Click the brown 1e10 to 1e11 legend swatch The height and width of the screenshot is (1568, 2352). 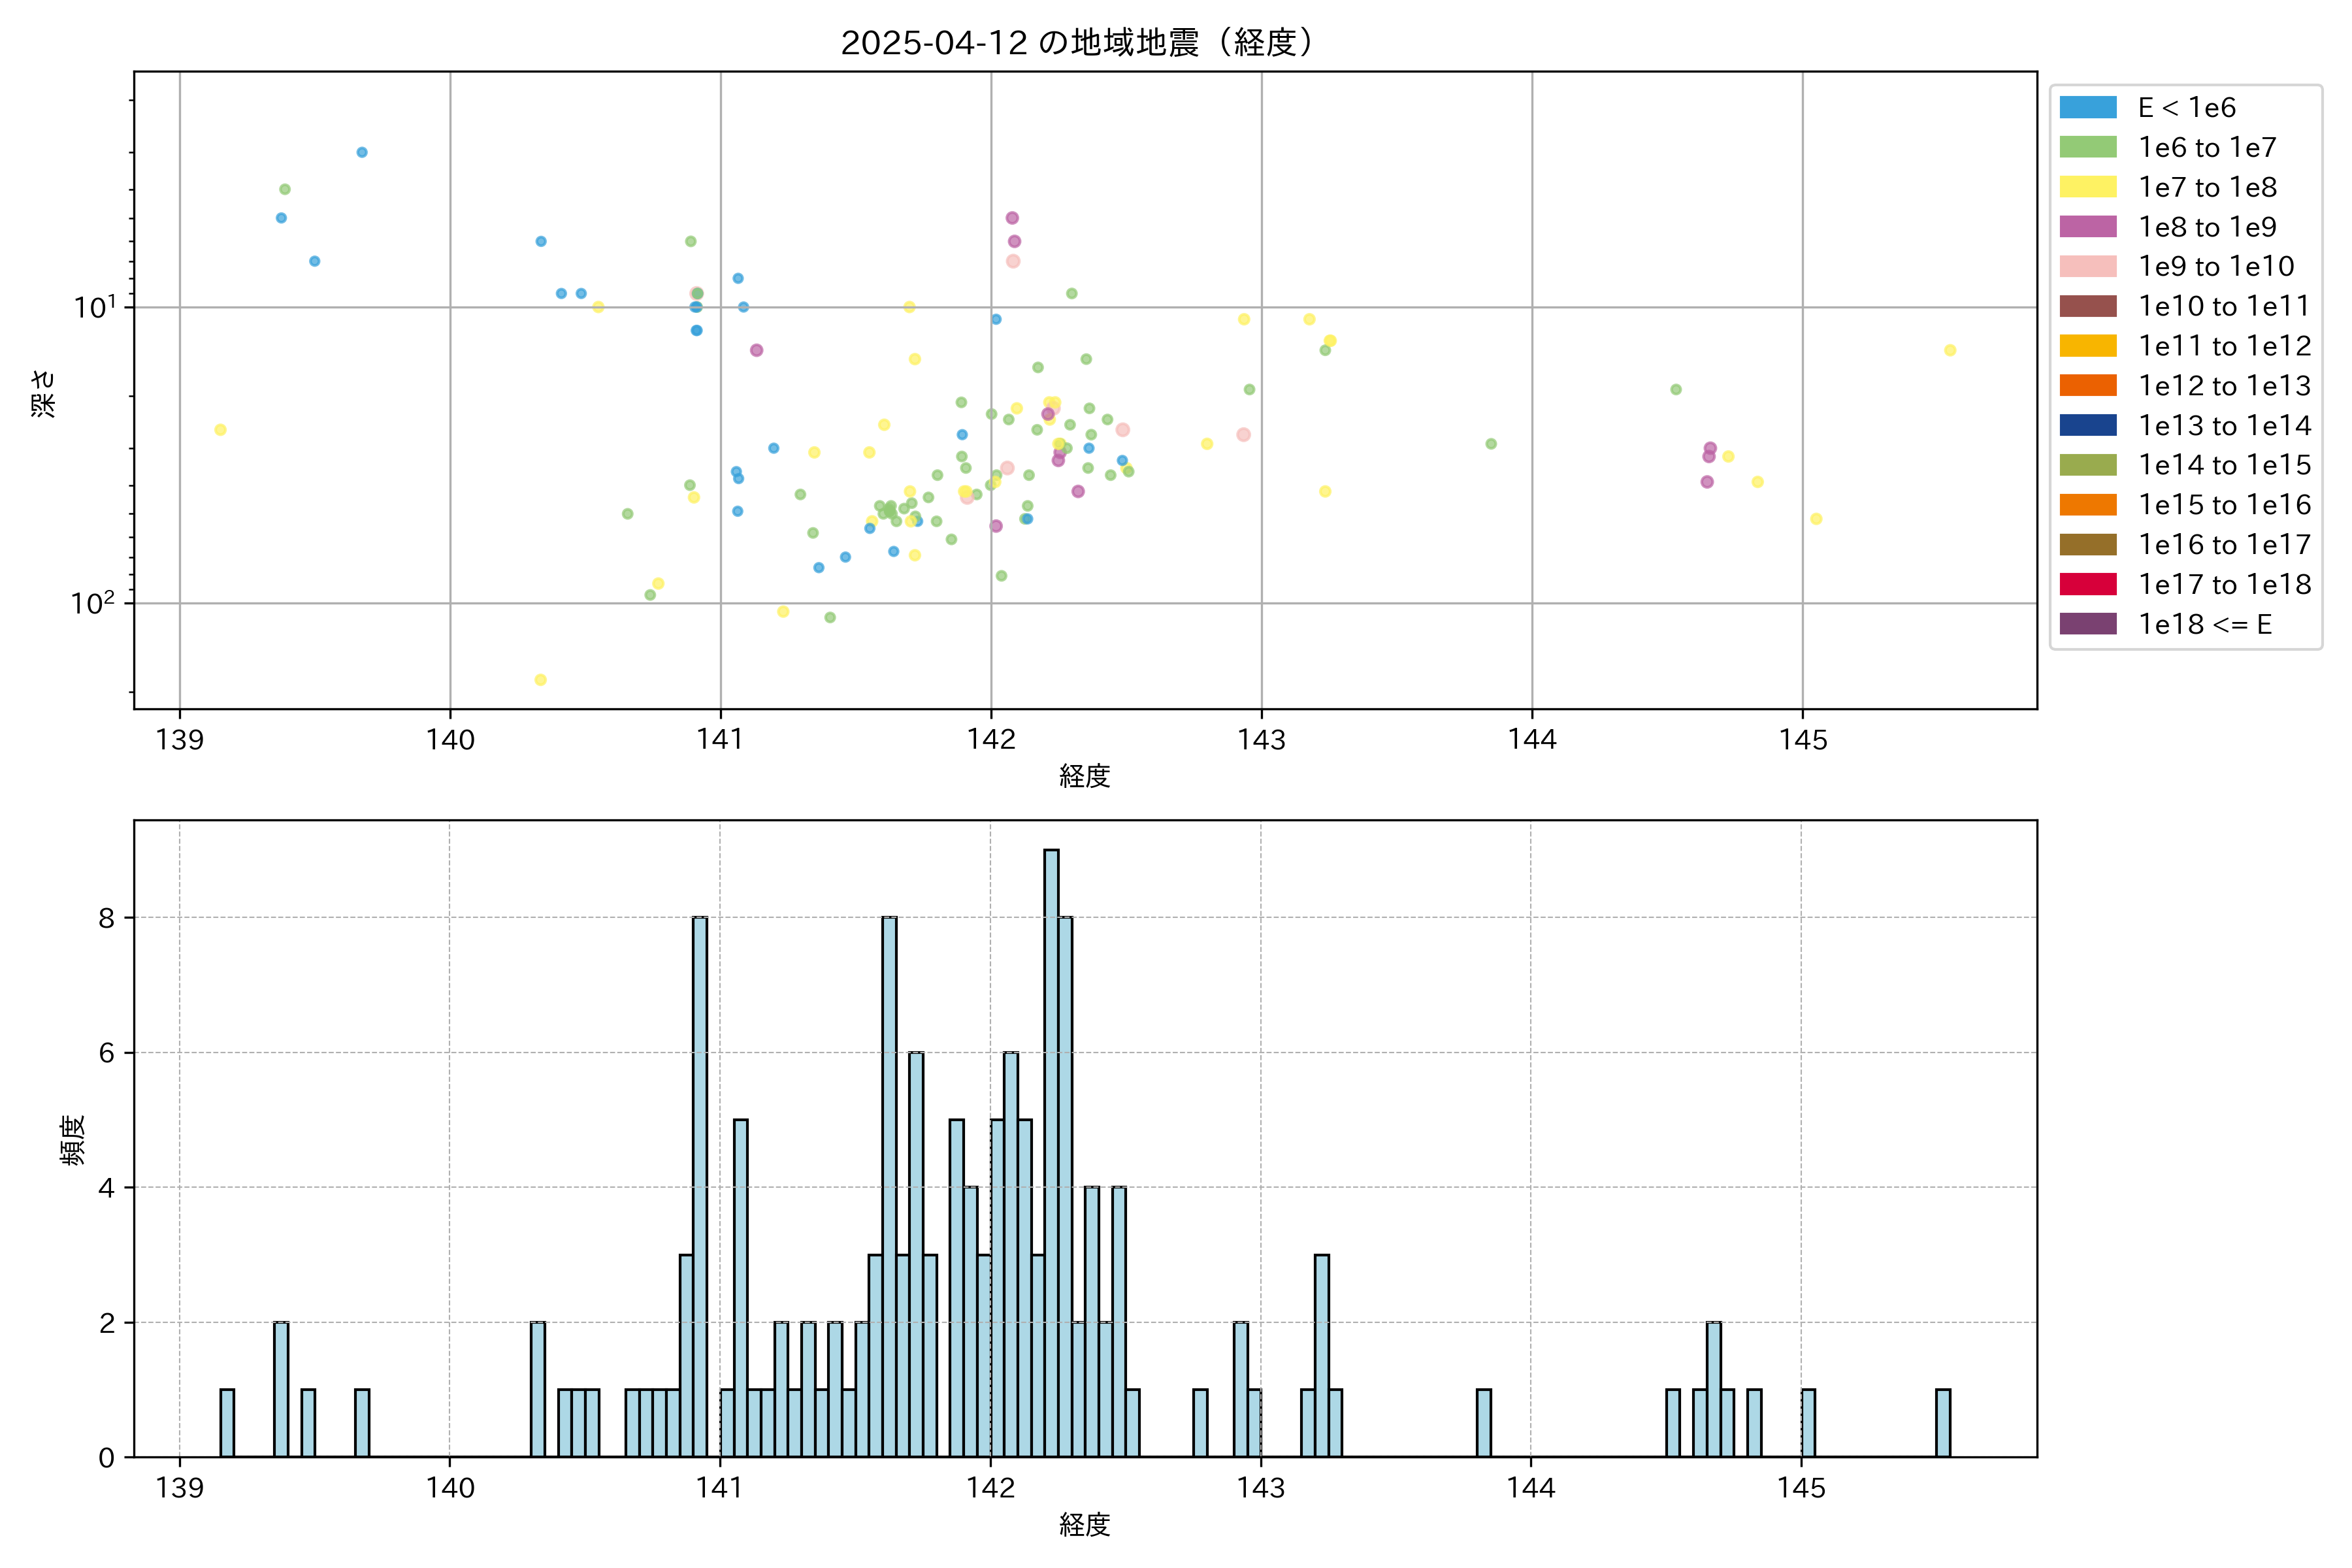[x=2088, y=306]
